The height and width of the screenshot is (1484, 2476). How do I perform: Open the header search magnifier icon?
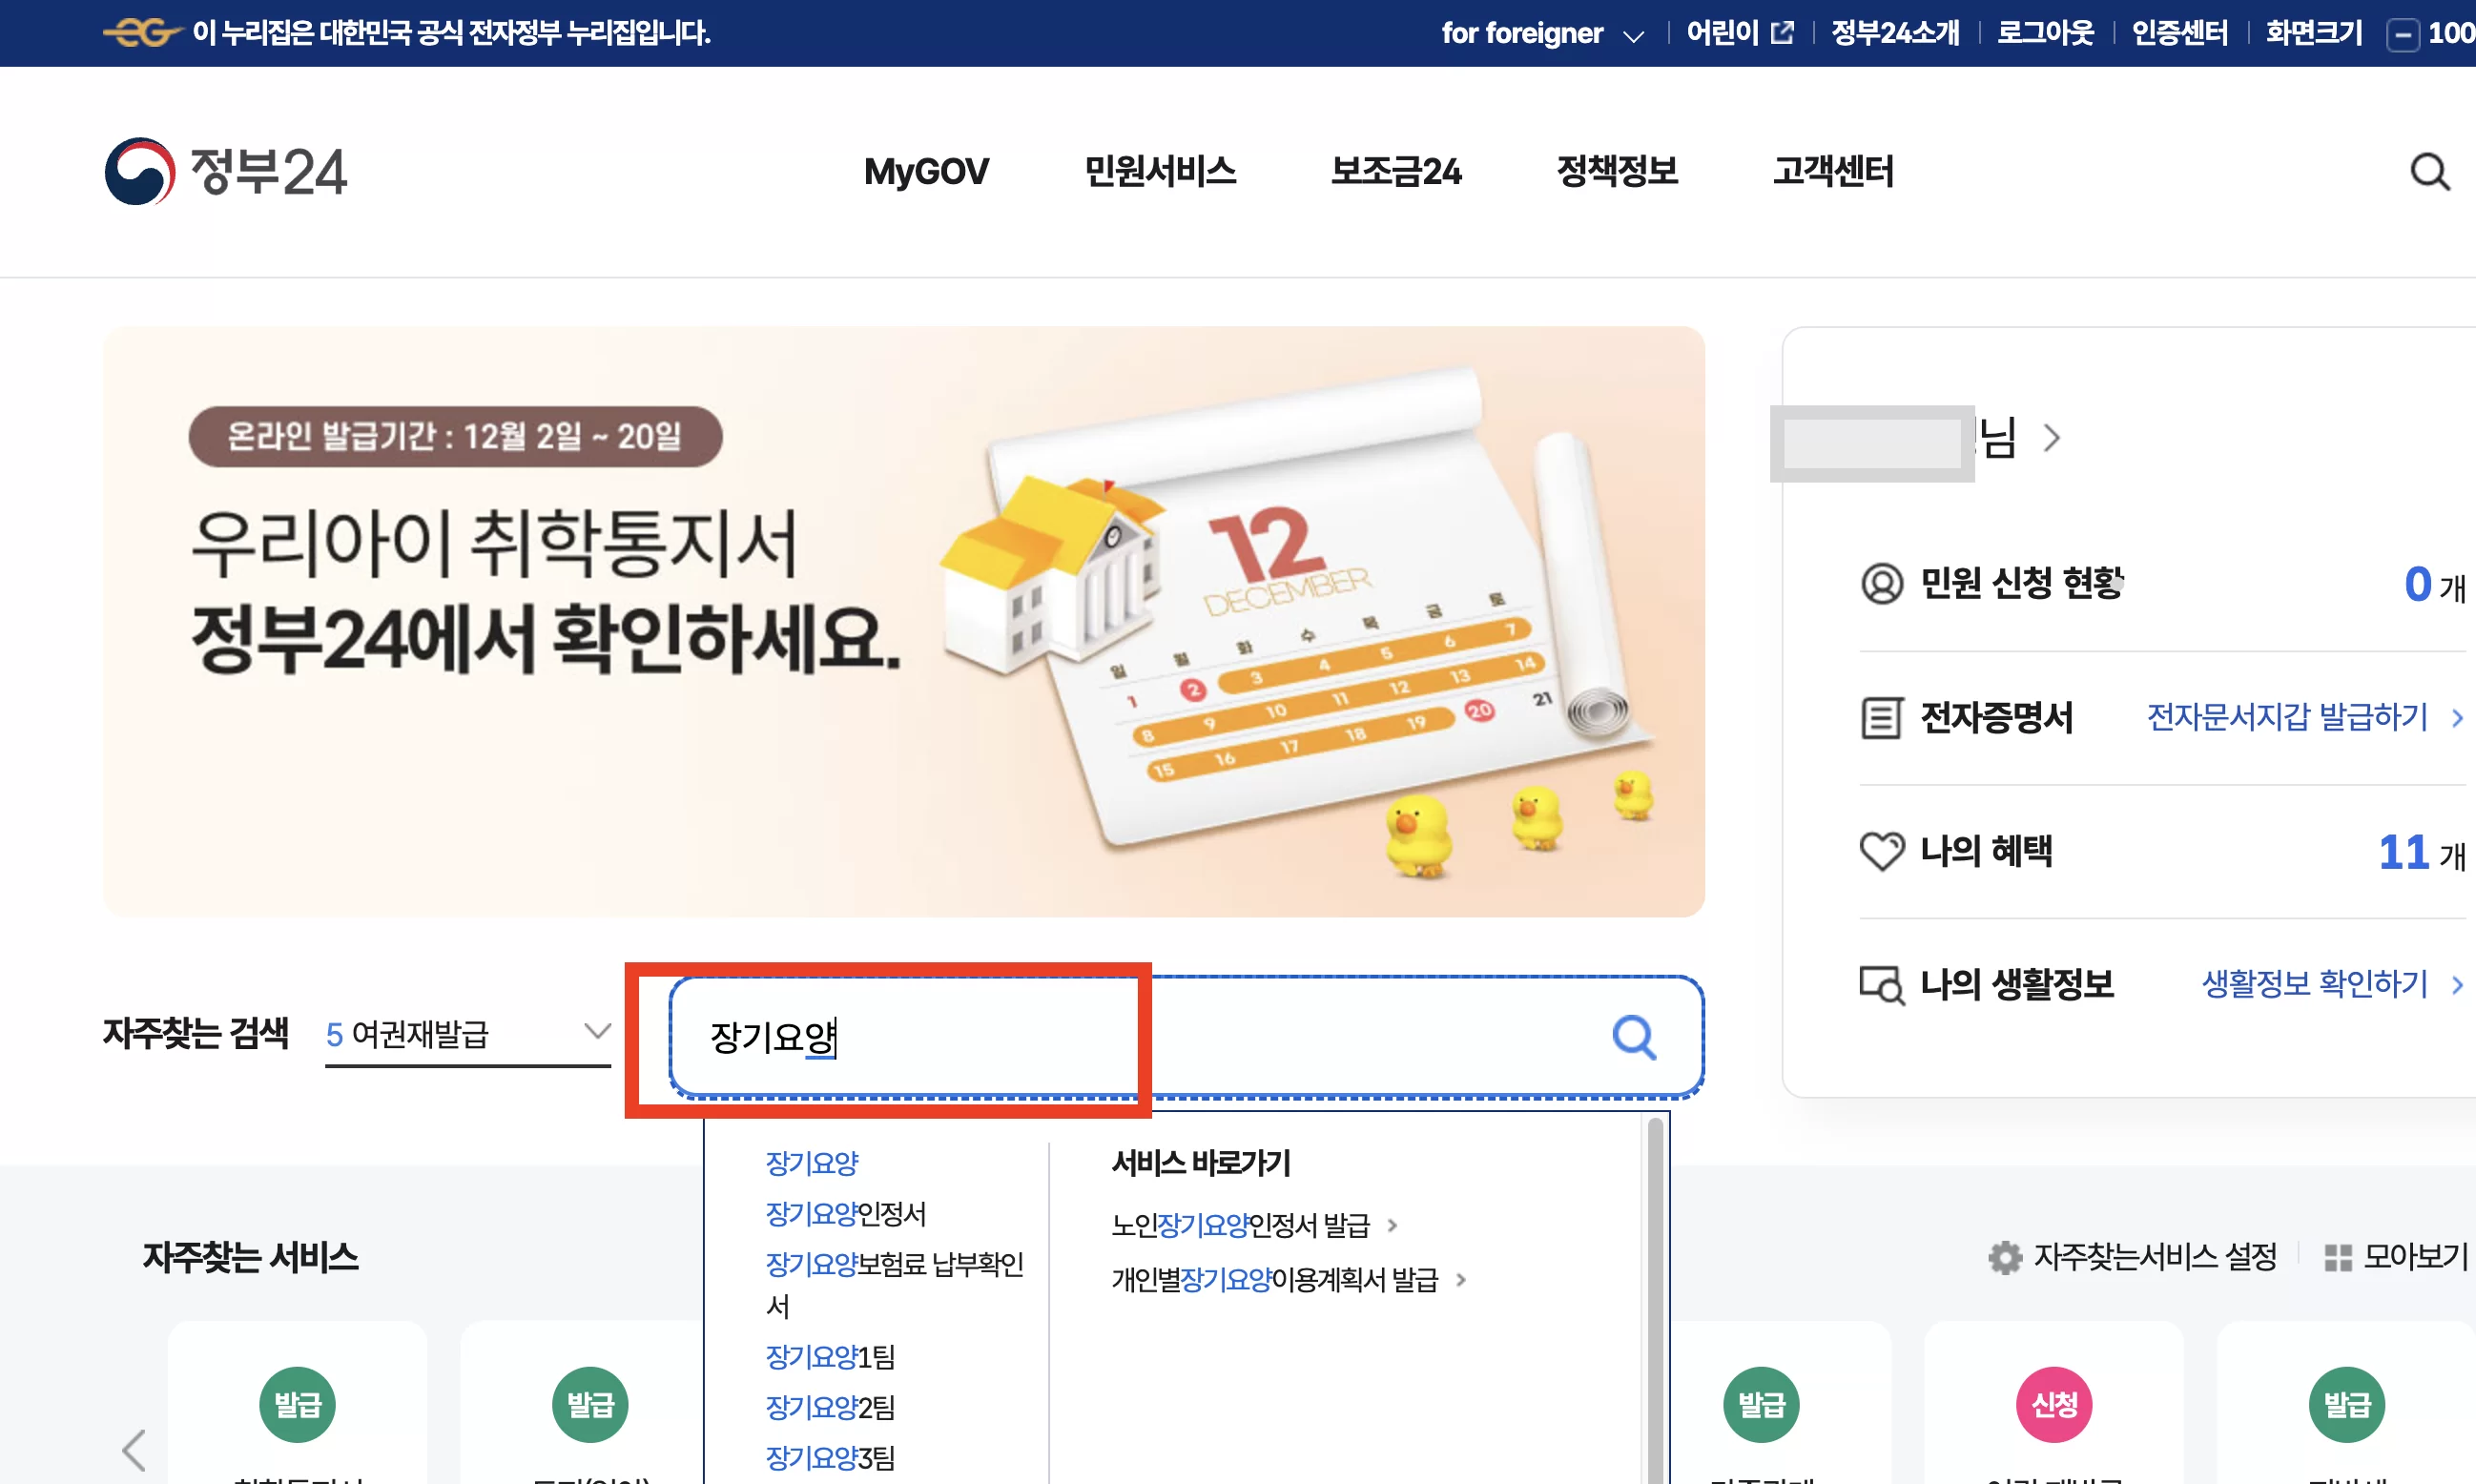pos(2429,172)
